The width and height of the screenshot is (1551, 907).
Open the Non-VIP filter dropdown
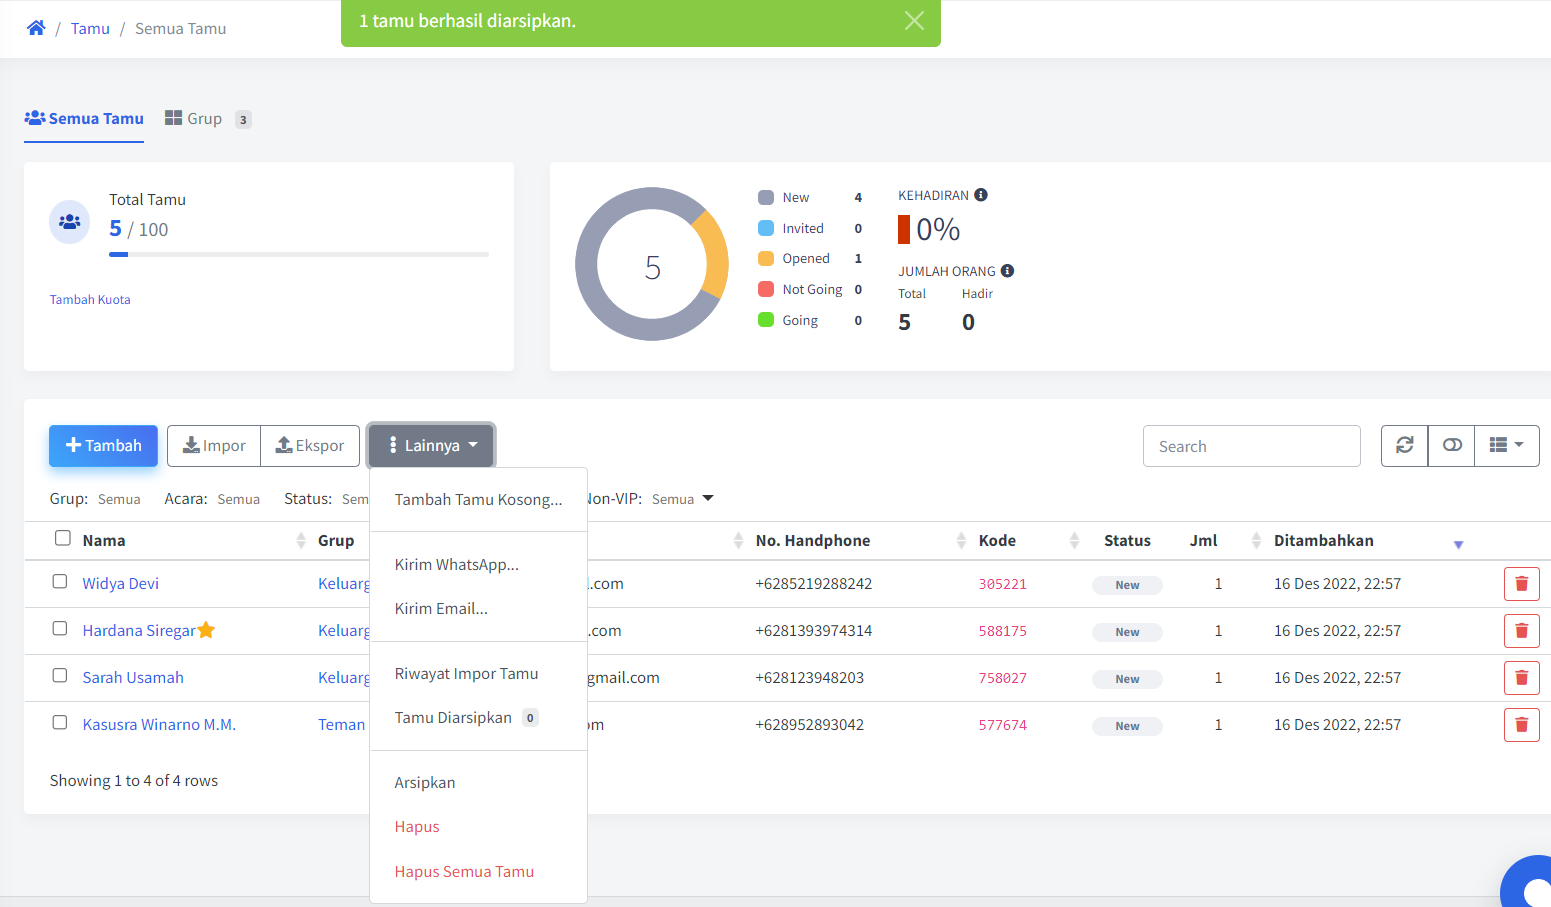(x=683, y=499)
